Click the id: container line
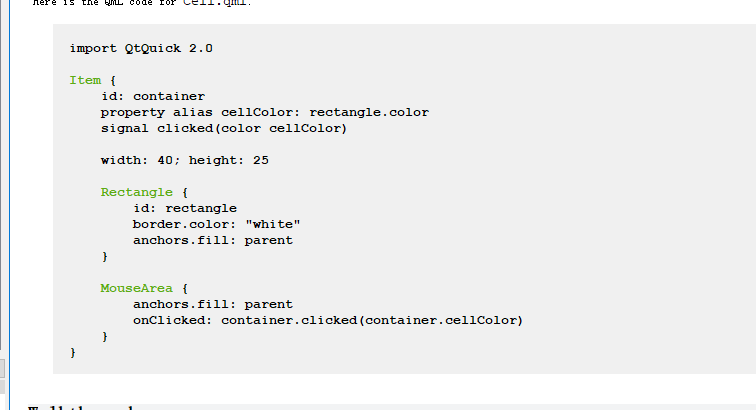Viewport: 756px width, 410px height. pyautogui.click(x=153, y=96)
